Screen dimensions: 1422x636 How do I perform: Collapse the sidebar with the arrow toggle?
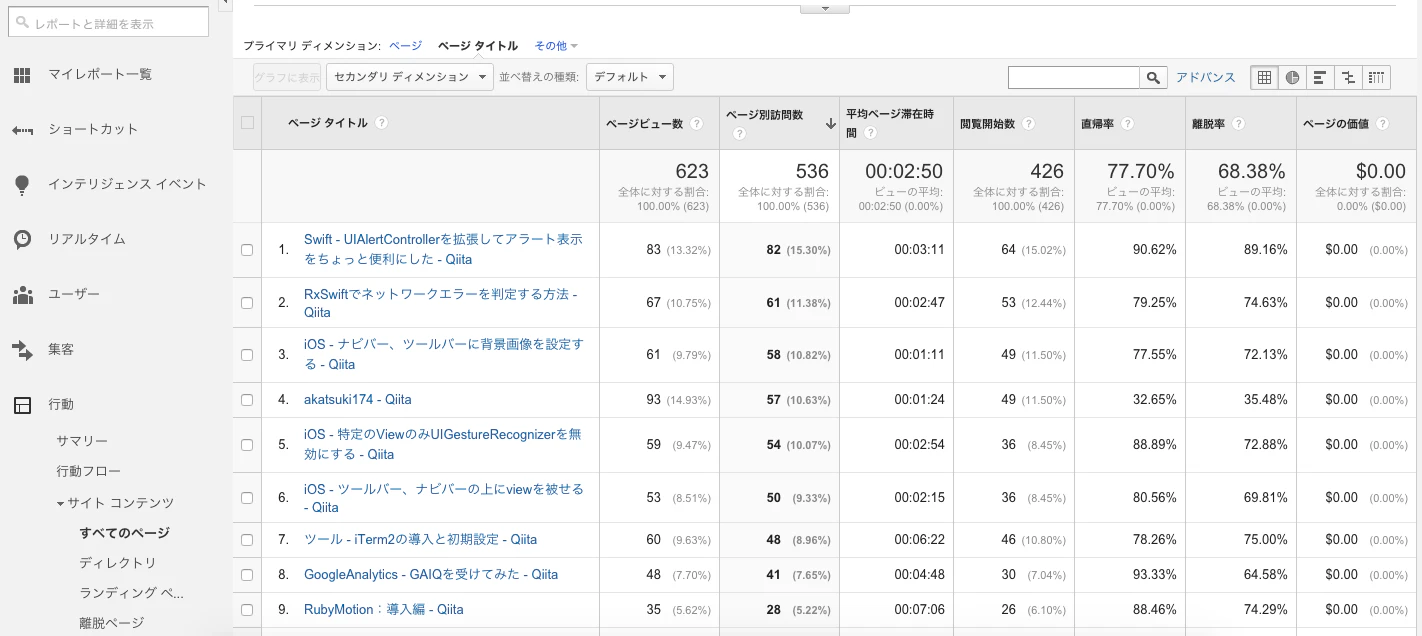pos(226,3)
